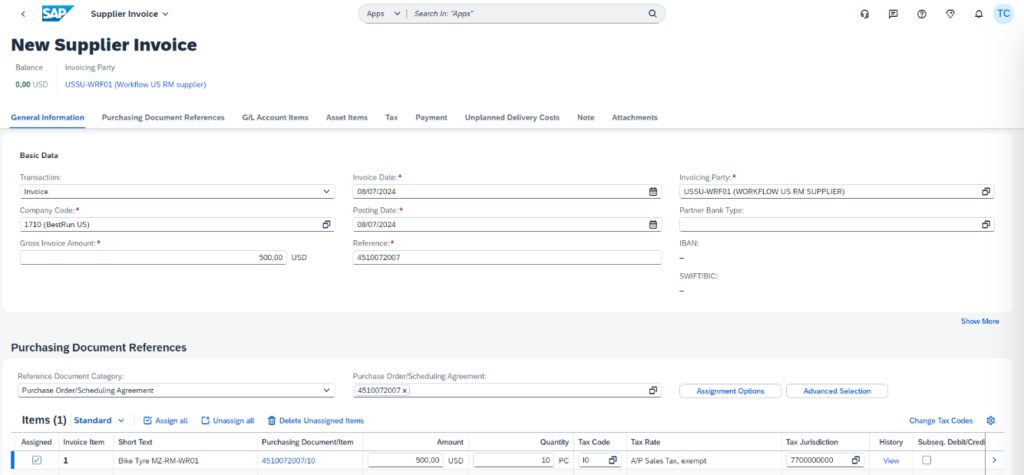Switch to the G/L Account Items tab
Image resolution: width=1024 pixels, height=475 pixels.
pyautogui.click(x=275, y=118)
